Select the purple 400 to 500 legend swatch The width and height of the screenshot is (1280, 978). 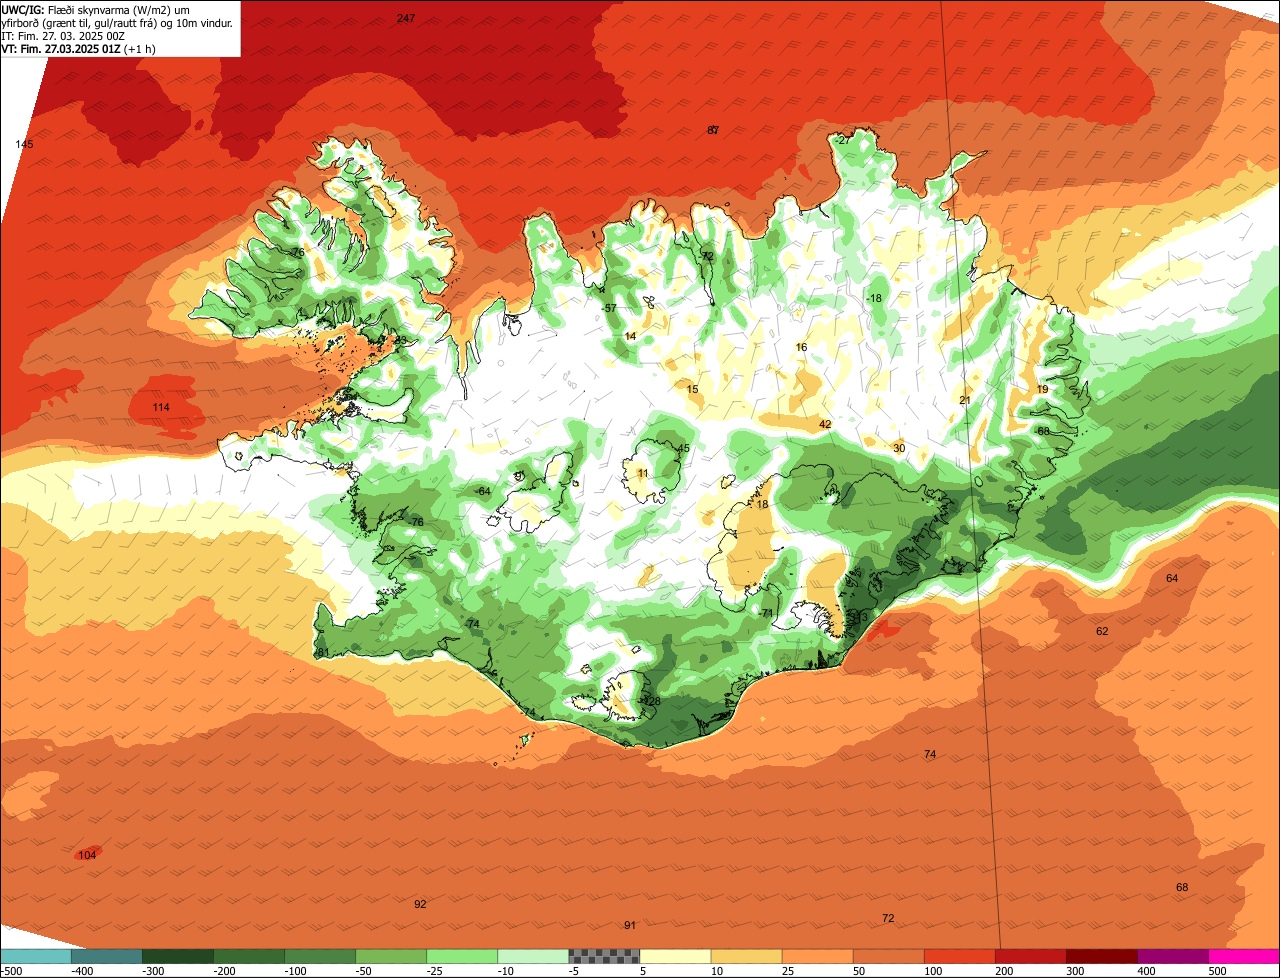[1172, 956]
